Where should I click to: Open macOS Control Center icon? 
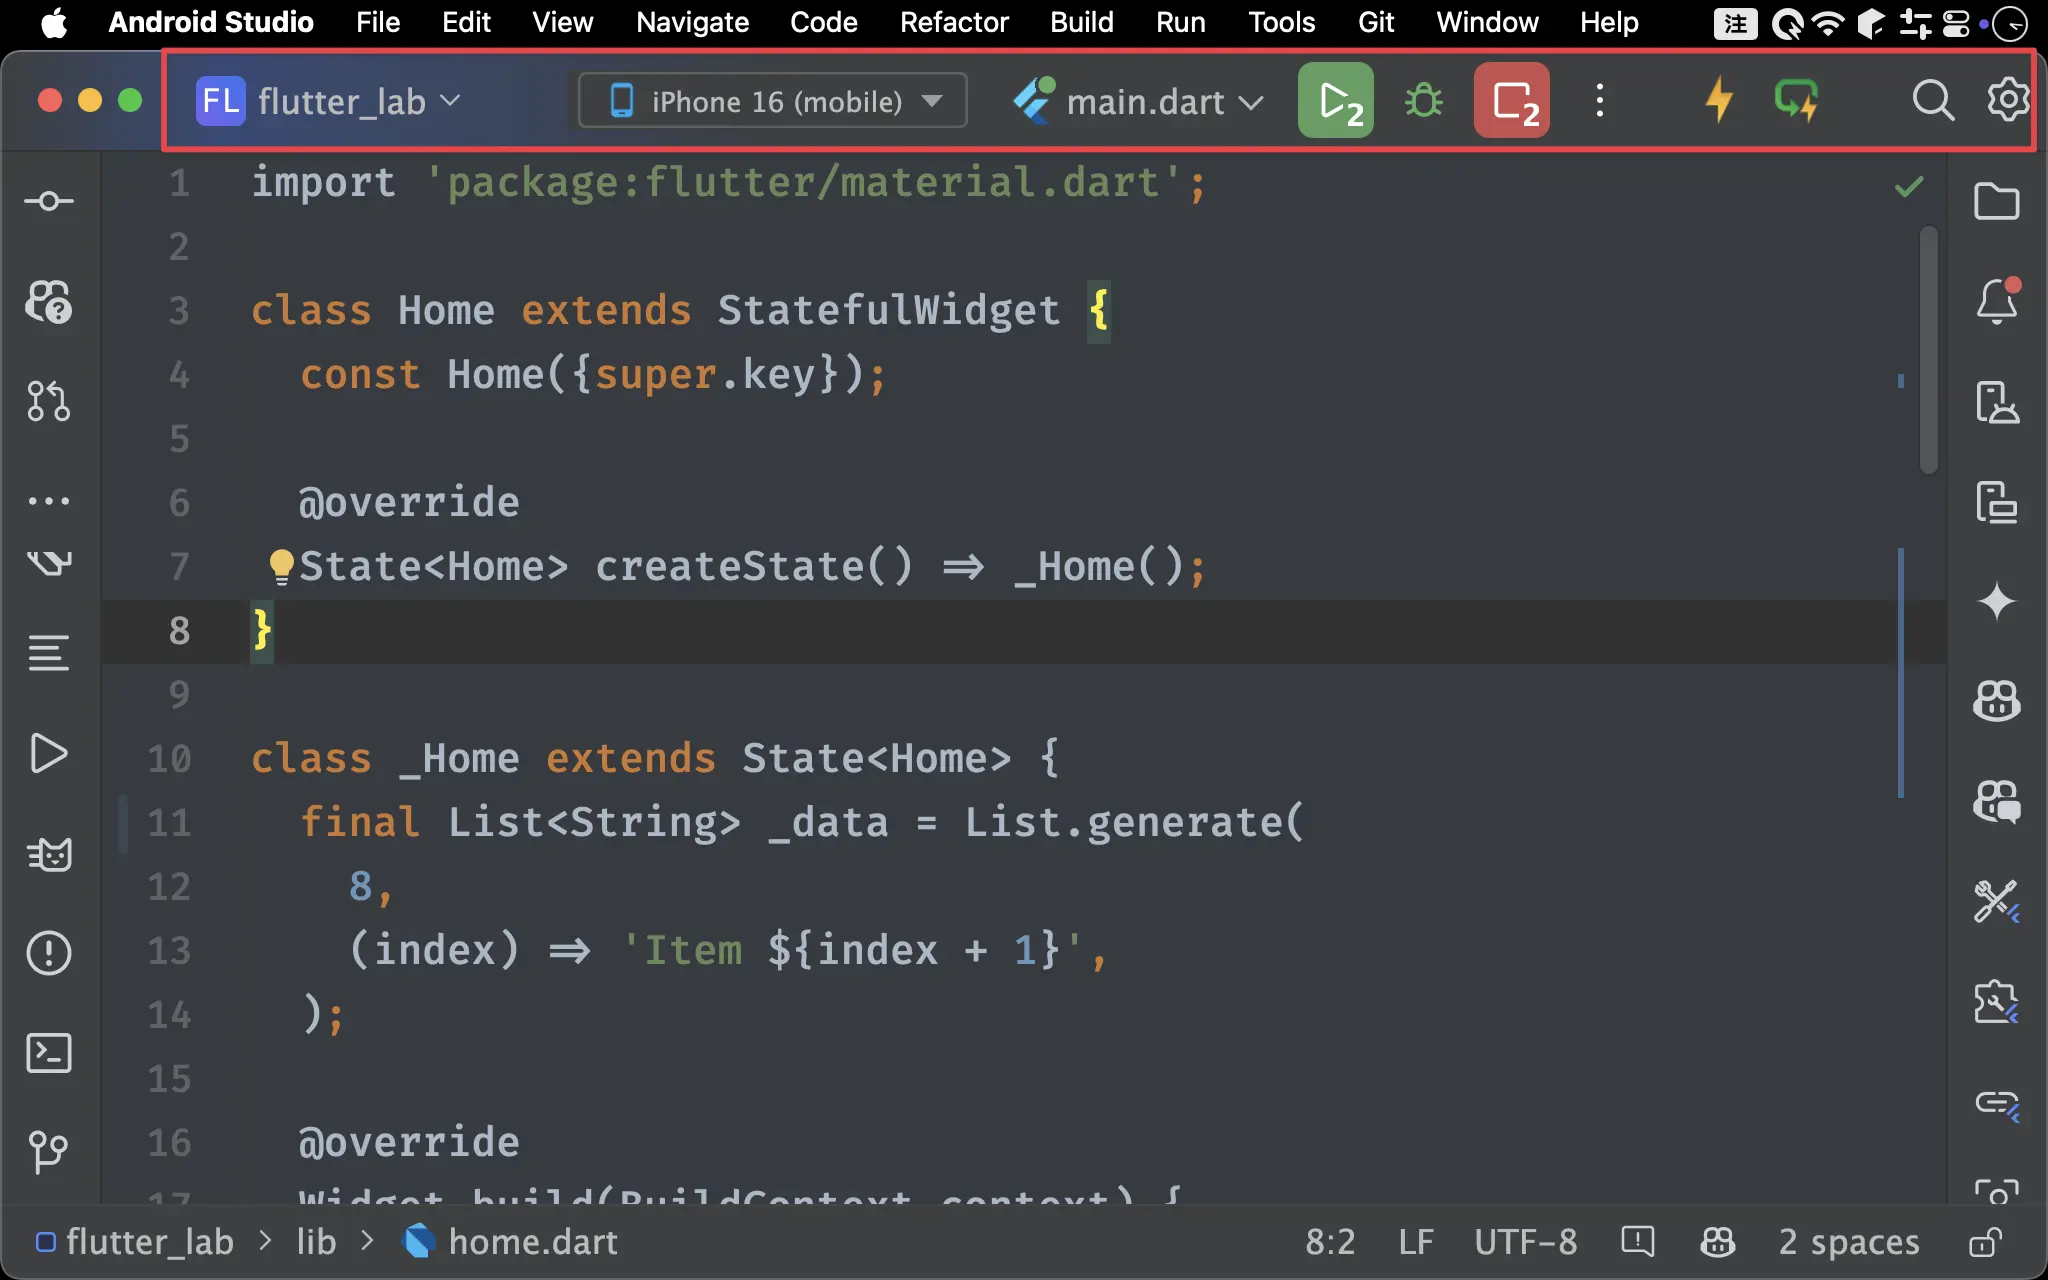1955,22
